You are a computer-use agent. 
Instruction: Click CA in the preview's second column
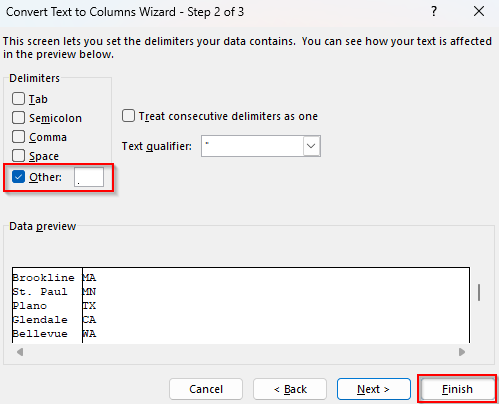point(89,320)
